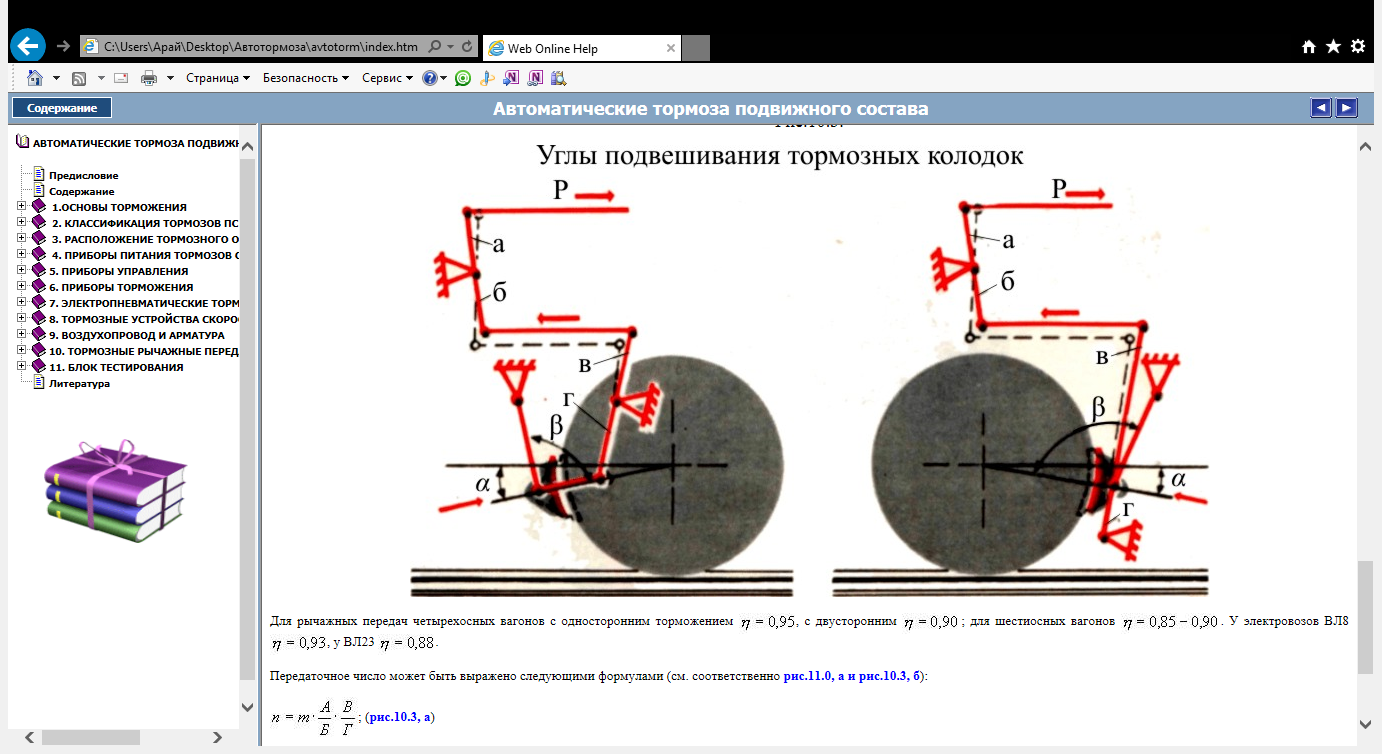
Task: Select 9. ВОЗДУХОПРОВОД И АРМАТУРА label
Action: (x=137, y=335)
